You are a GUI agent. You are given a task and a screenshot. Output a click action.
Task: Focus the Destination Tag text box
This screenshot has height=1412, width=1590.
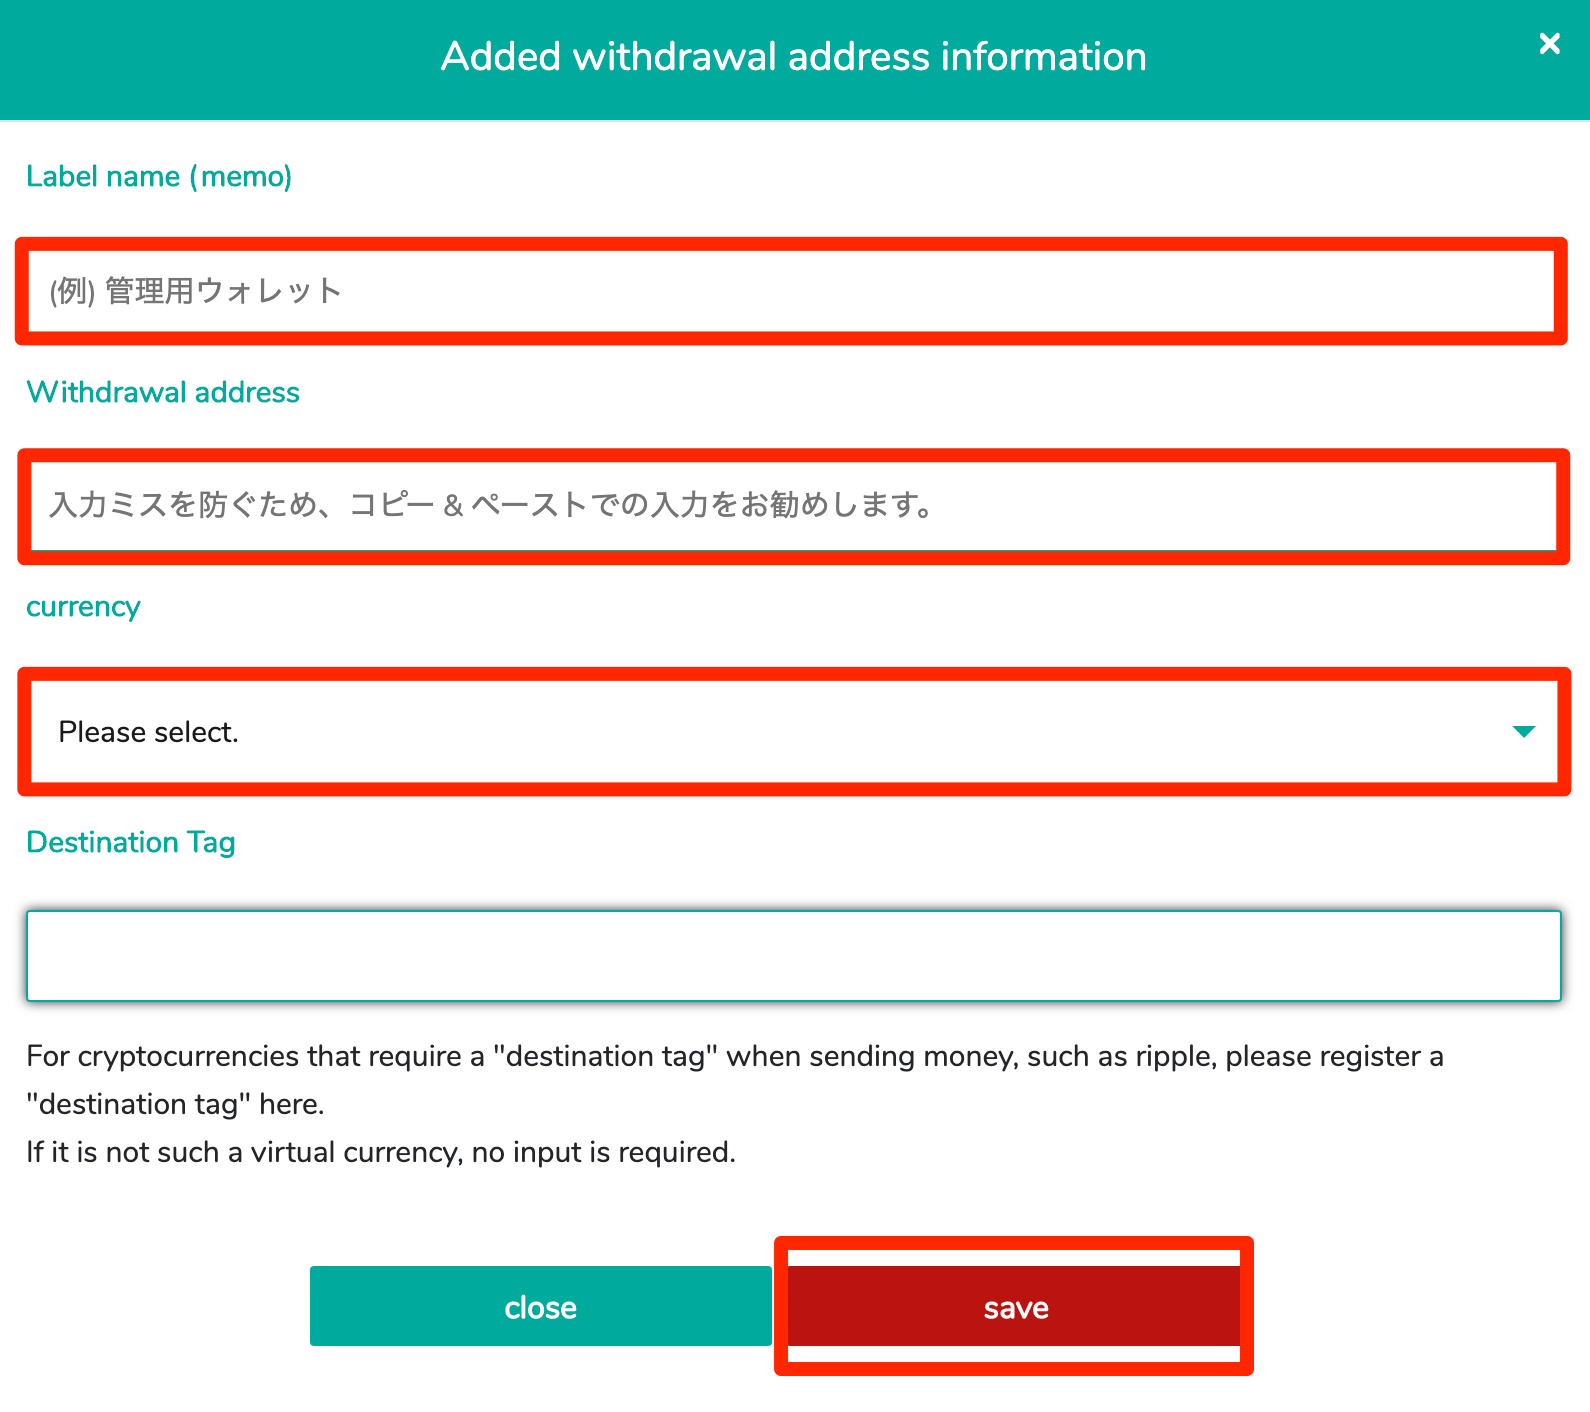coord(793,956)
